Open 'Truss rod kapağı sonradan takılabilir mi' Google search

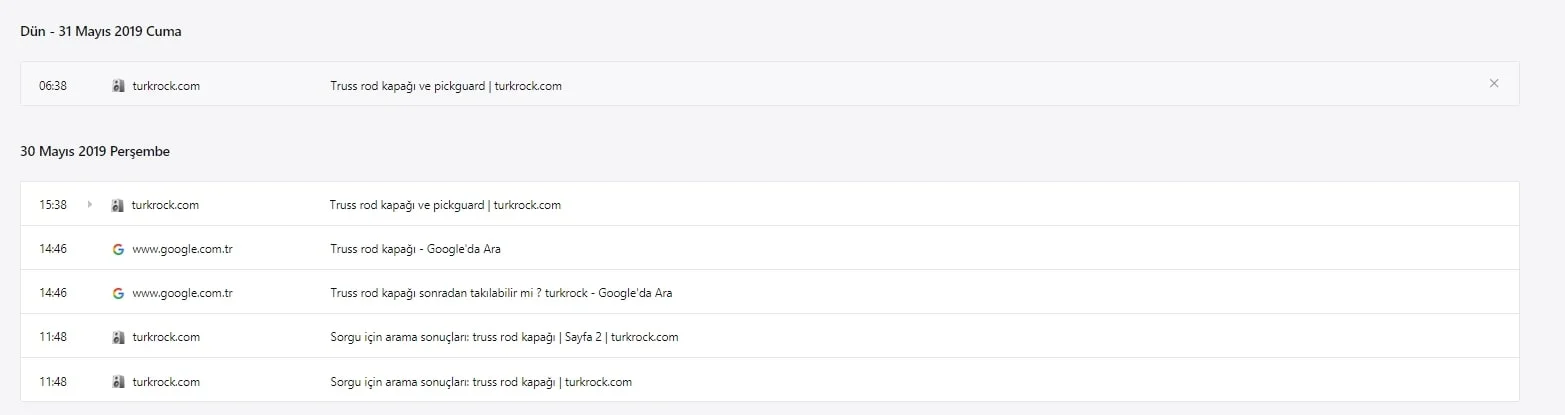click(x=501, y=293)
